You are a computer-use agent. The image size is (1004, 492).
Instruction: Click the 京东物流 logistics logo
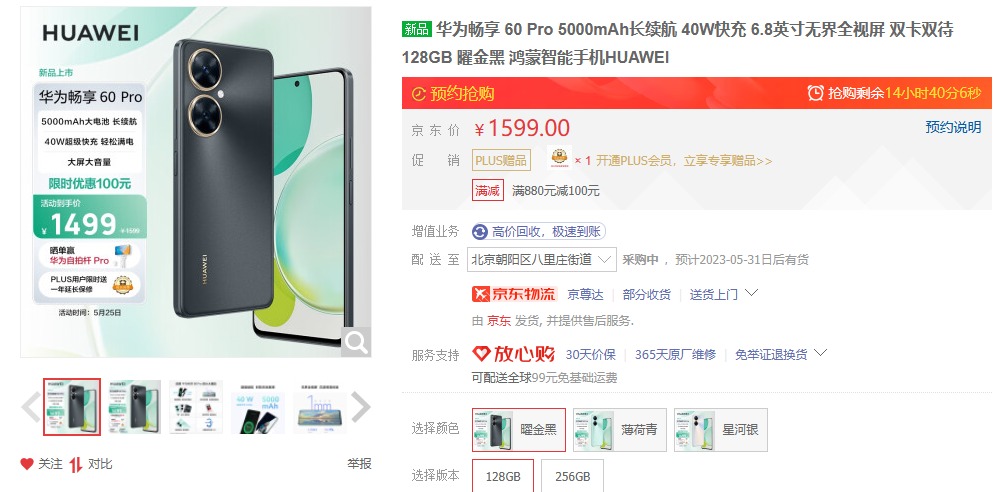pyautogui.click(x=514, y=294)
